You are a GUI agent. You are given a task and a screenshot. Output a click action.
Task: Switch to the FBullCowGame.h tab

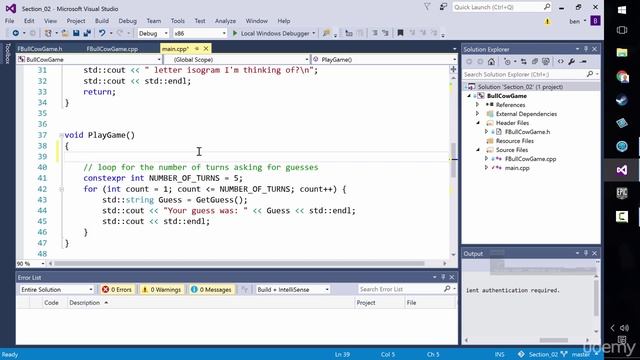coord(40,49)
